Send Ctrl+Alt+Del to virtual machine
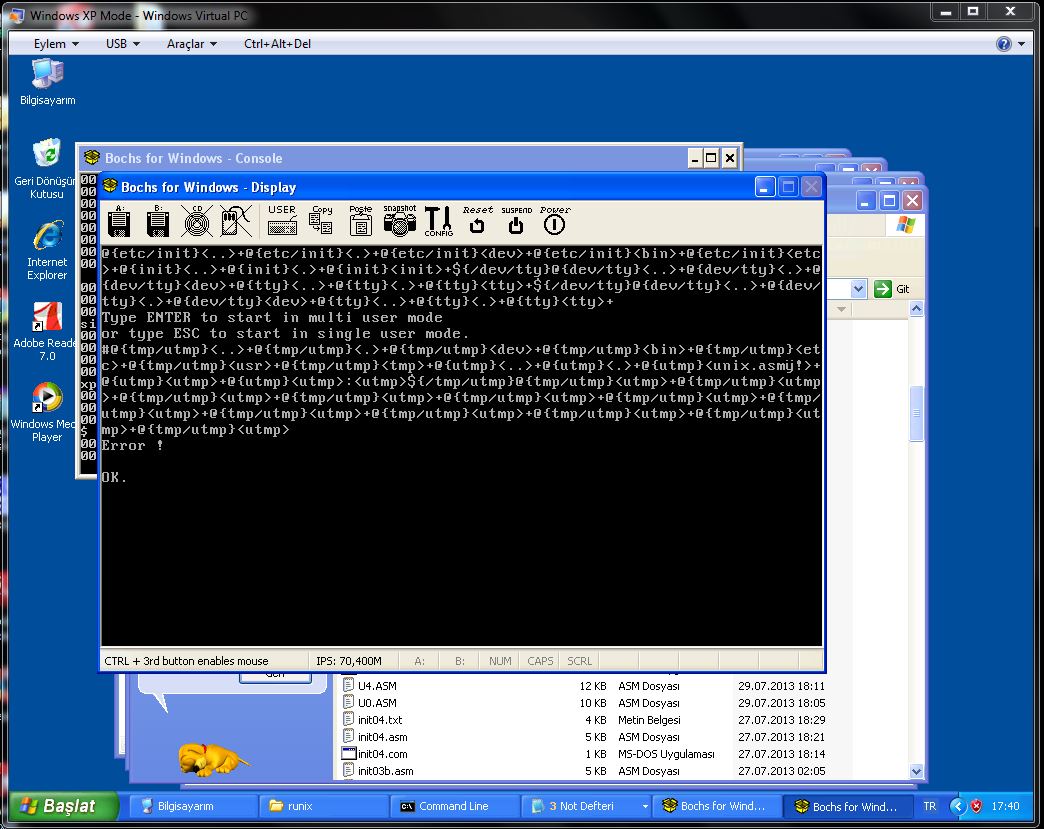This screenshot has height=829, width=1044. (x=277, y=44)
